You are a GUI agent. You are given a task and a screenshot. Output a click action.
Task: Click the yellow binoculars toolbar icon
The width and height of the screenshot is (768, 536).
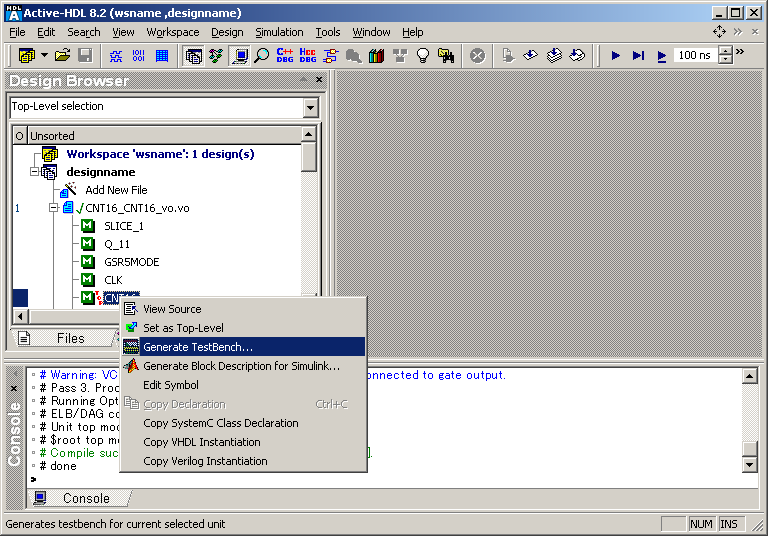coord(446,55)
